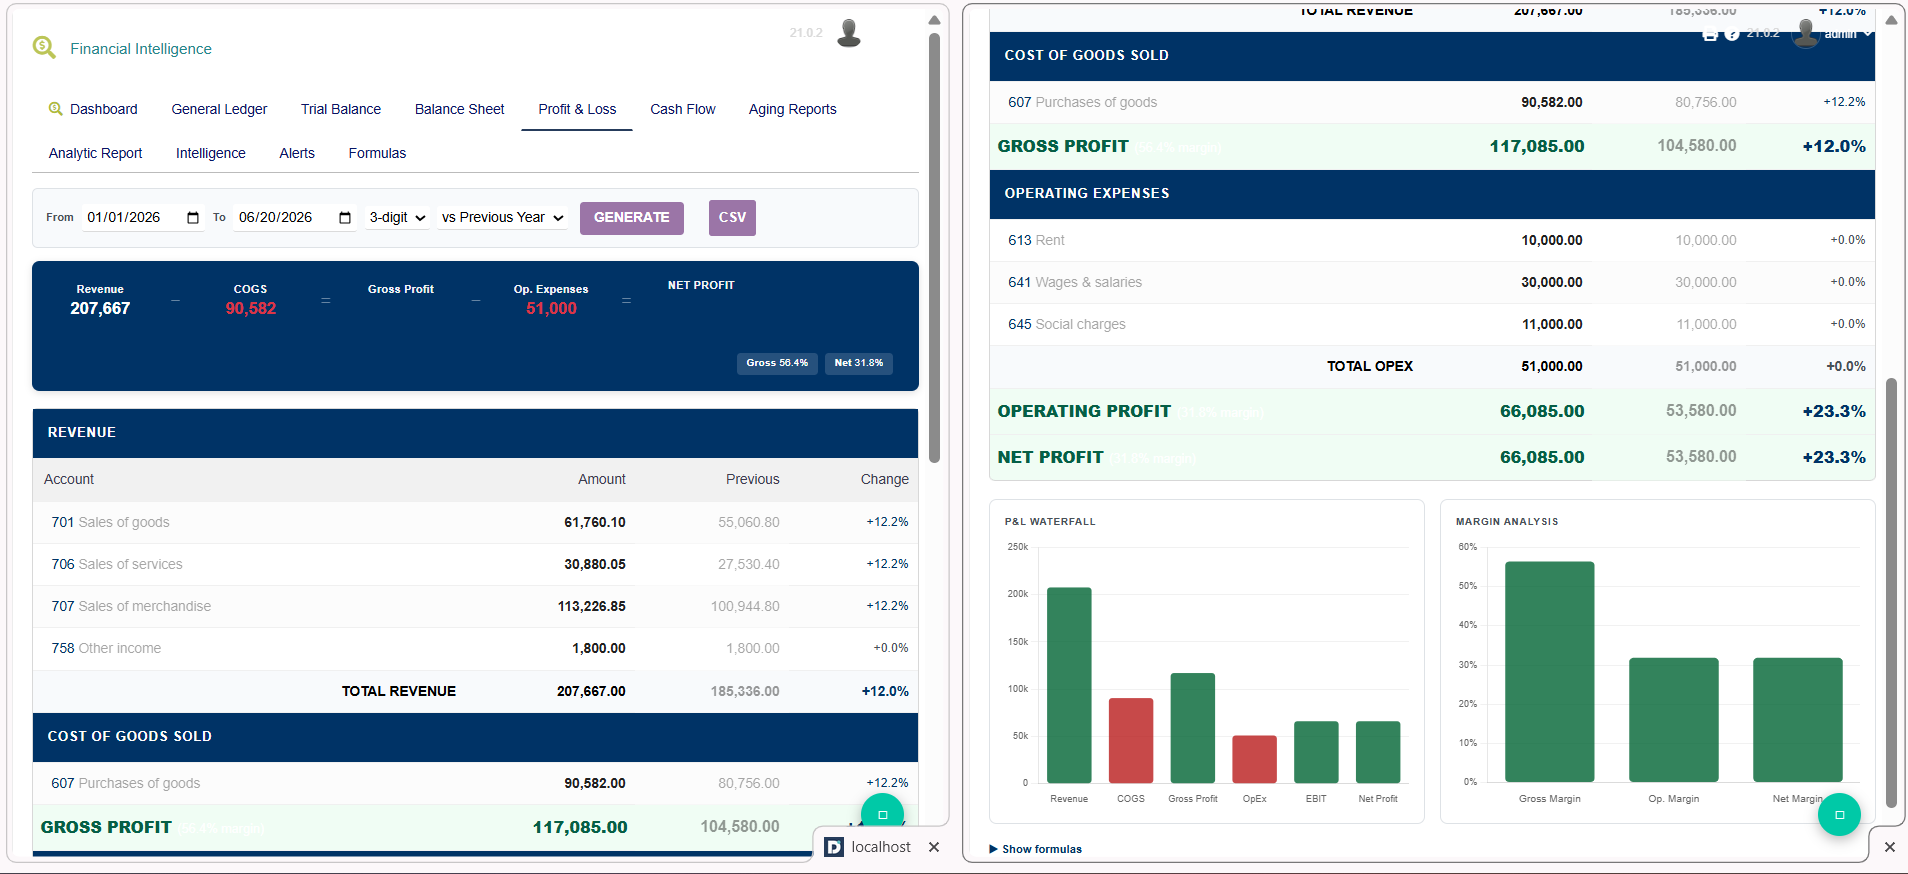Image resolution: width=1908 pixels, height=874 pixels.
Task: Expand the Show formulas section
Action: tap(1035, 849)
